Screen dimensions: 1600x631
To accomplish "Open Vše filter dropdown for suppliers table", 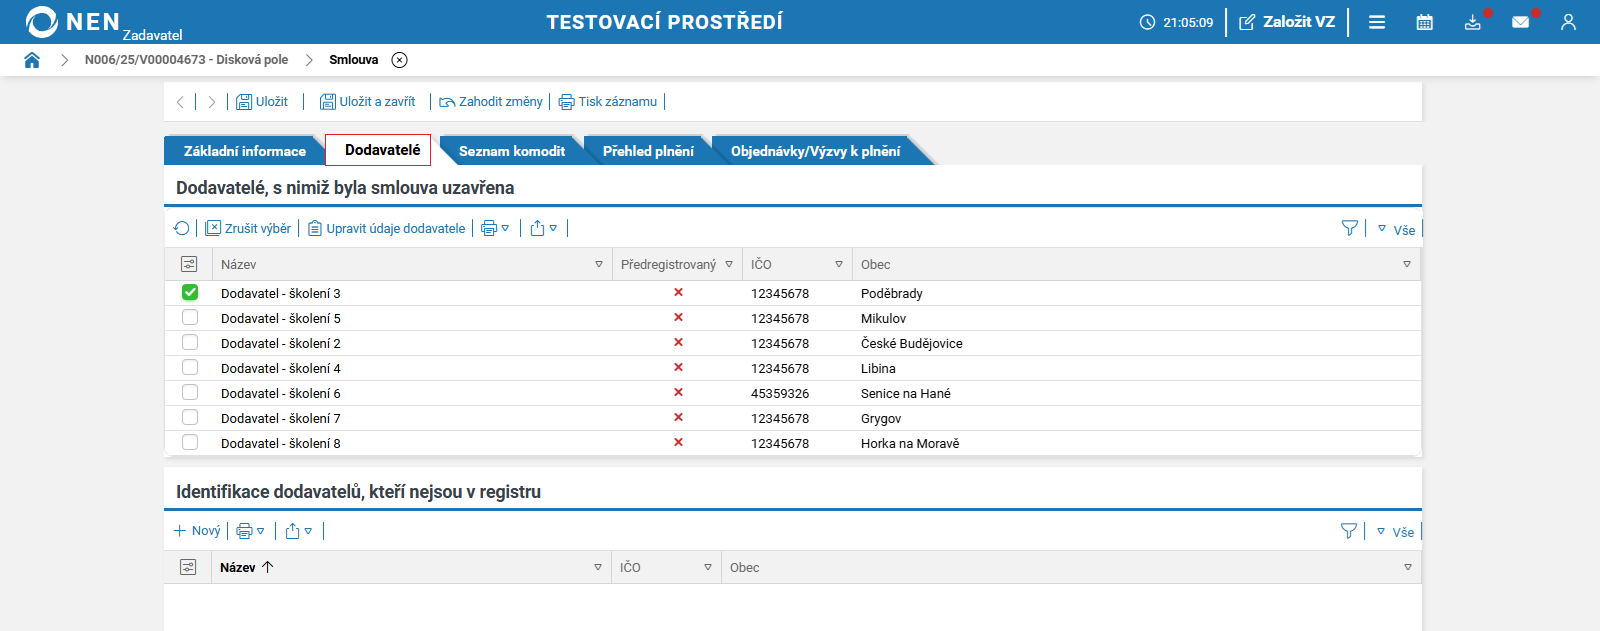I will tap(1396, 229).
